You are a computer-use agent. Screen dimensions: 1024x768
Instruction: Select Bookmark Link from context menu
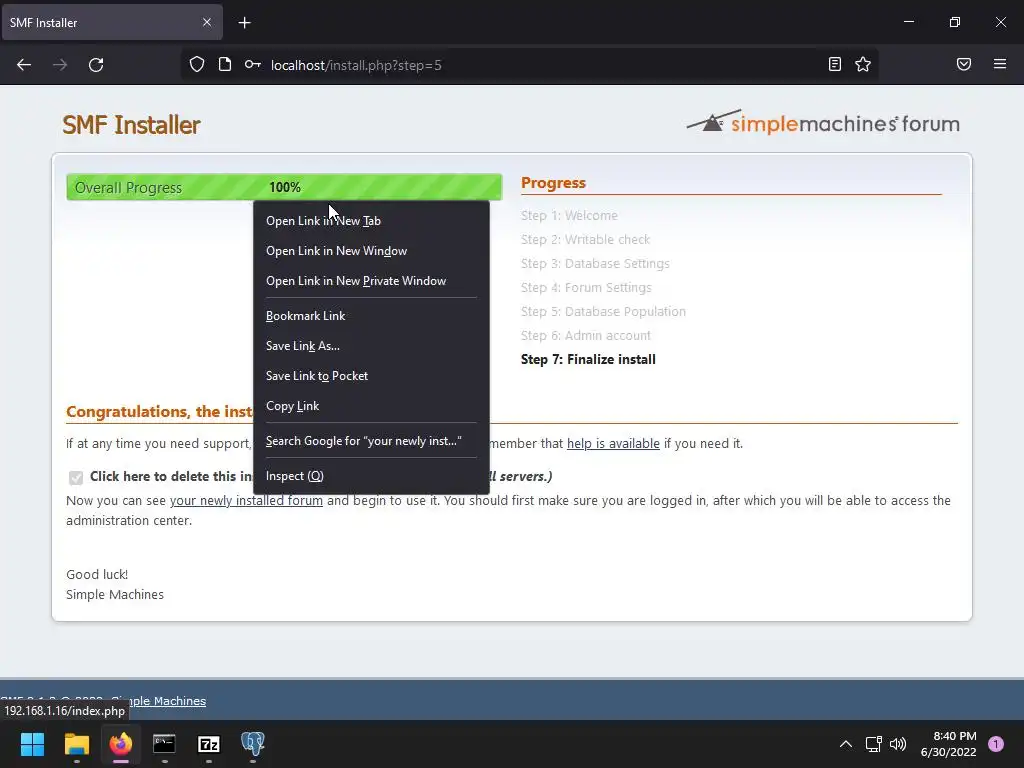pos(371,315)
